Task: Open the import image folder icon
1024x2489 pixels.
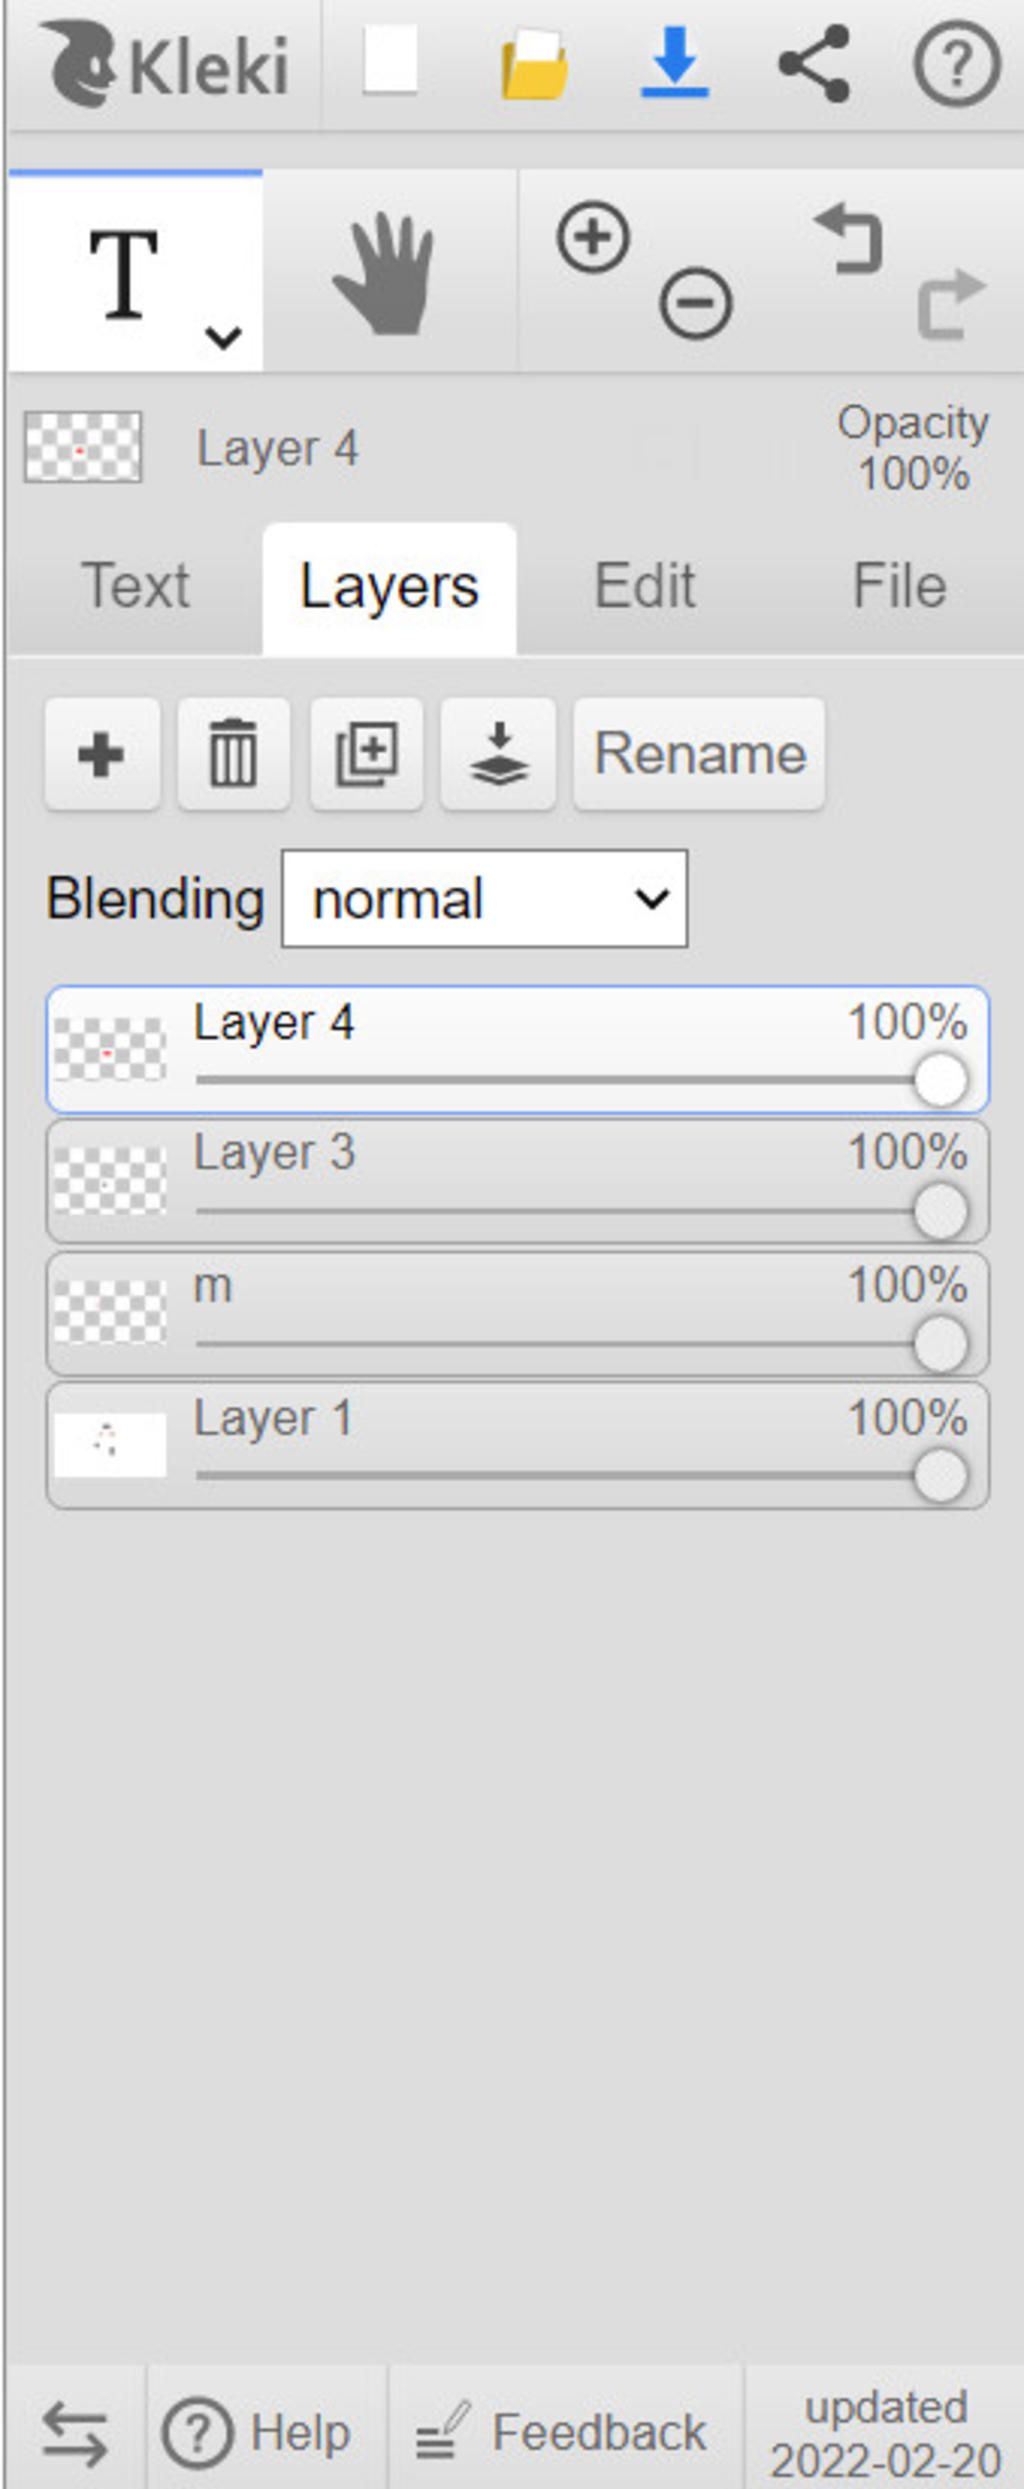Action: [534, 65]
